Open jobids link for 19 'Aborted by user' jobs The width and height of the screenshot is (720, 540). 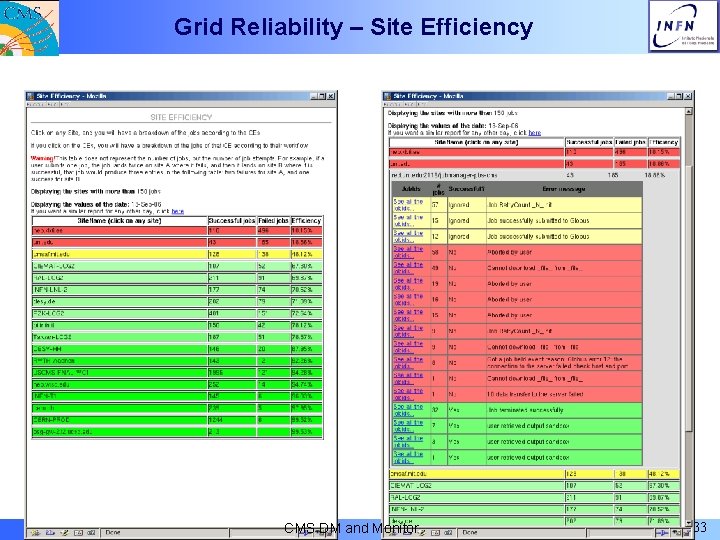click(408, 284)
